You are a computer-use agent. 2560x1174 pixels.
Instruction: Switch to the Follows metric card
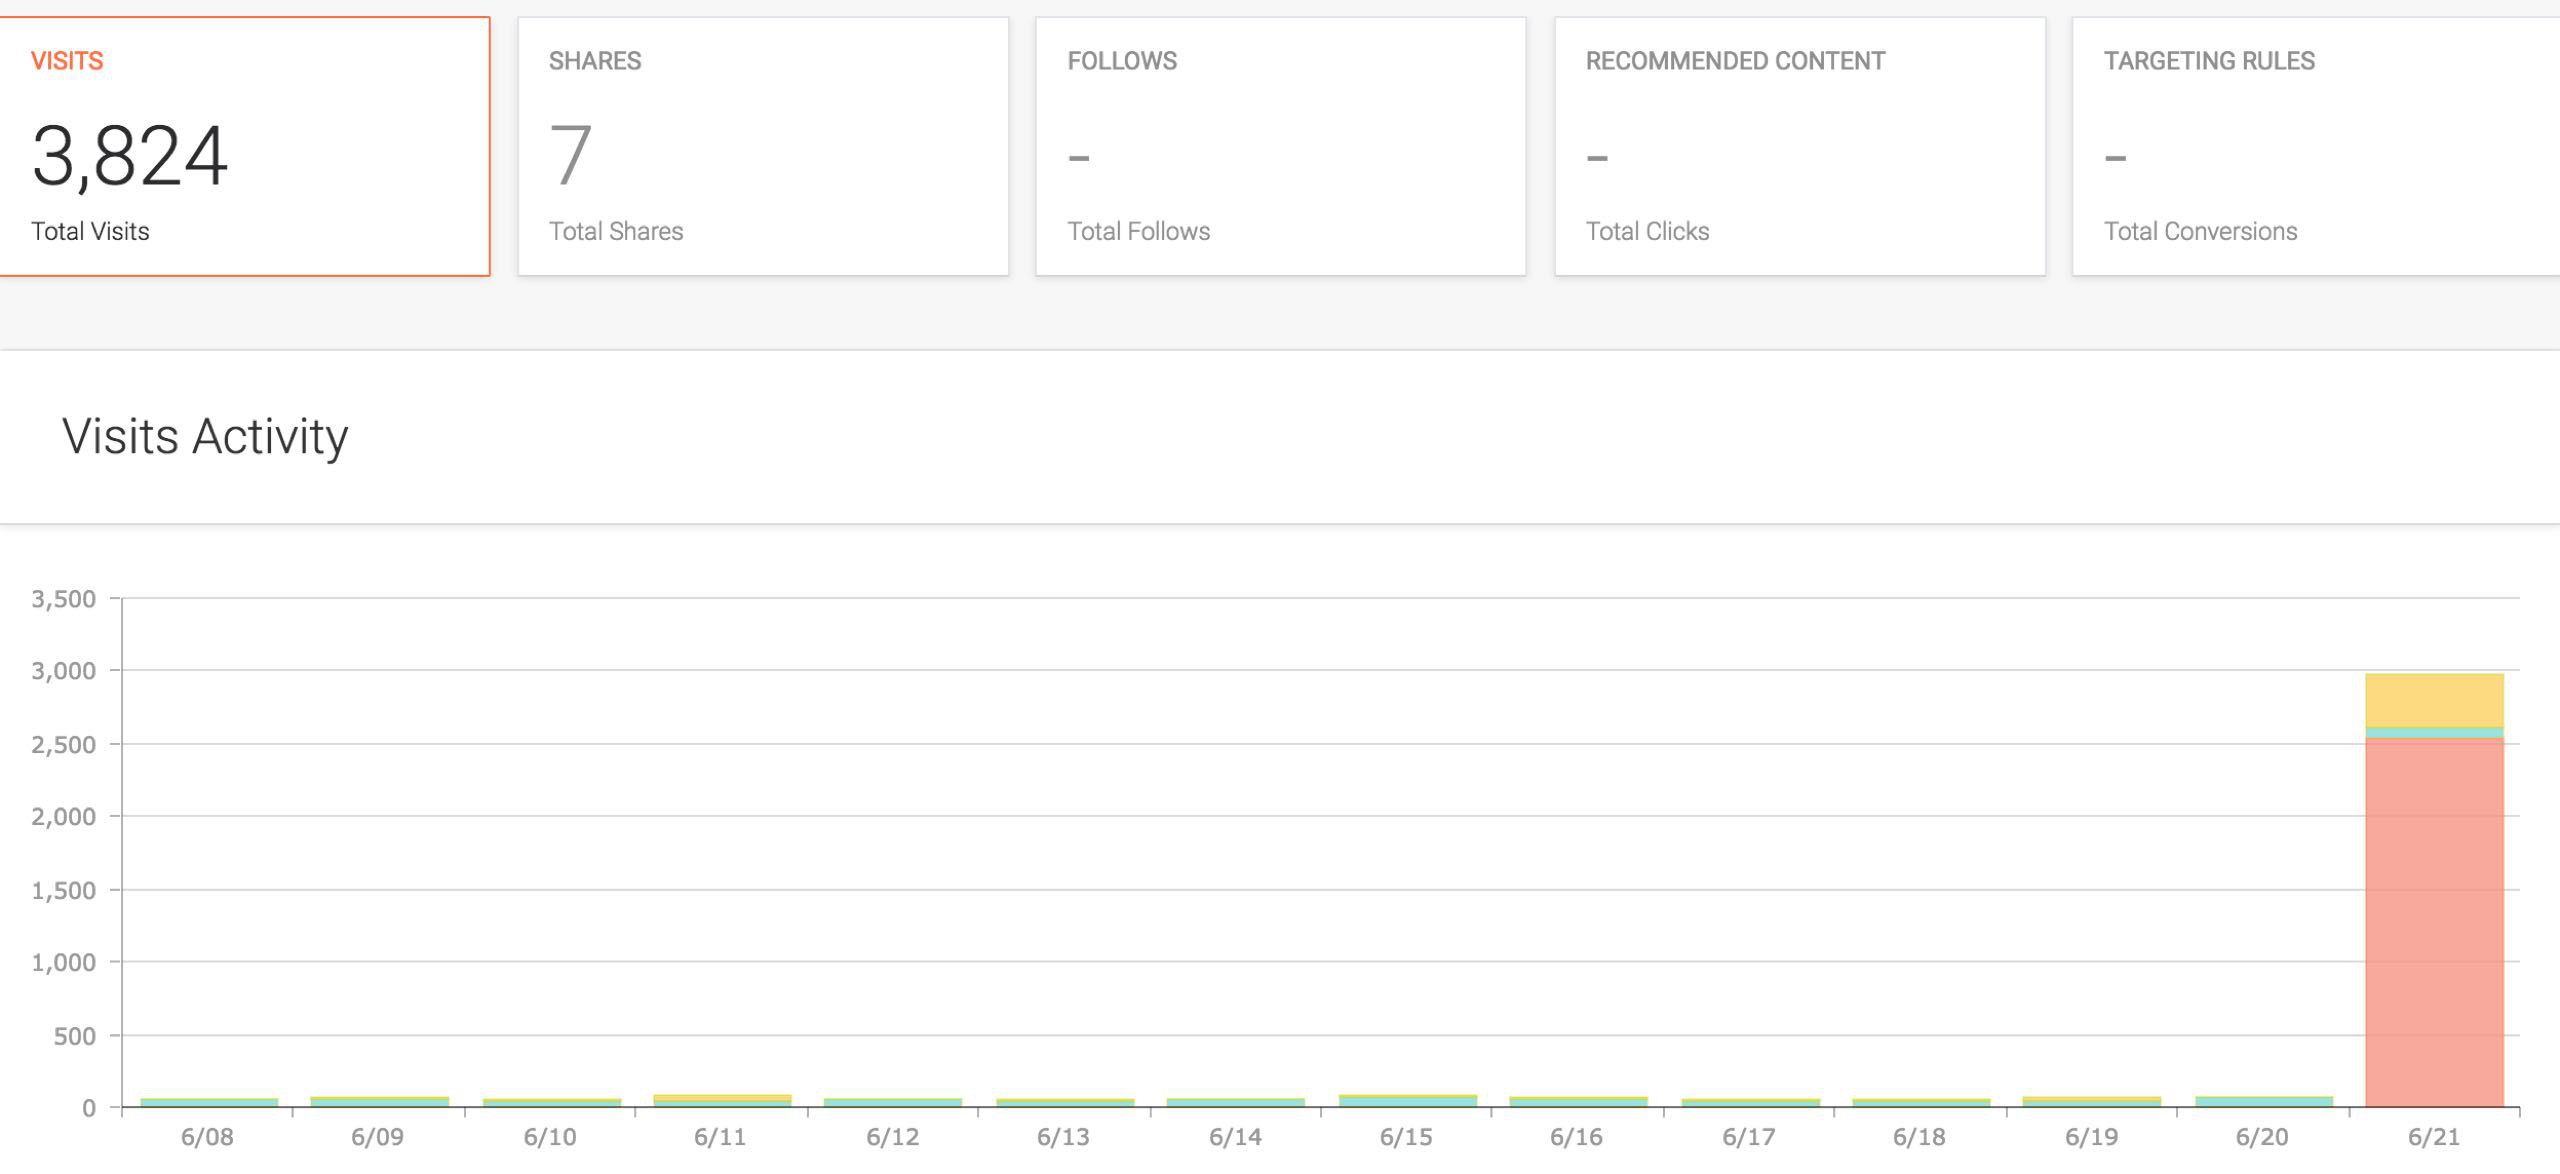pyautogui.click(x=1280, y=146)
